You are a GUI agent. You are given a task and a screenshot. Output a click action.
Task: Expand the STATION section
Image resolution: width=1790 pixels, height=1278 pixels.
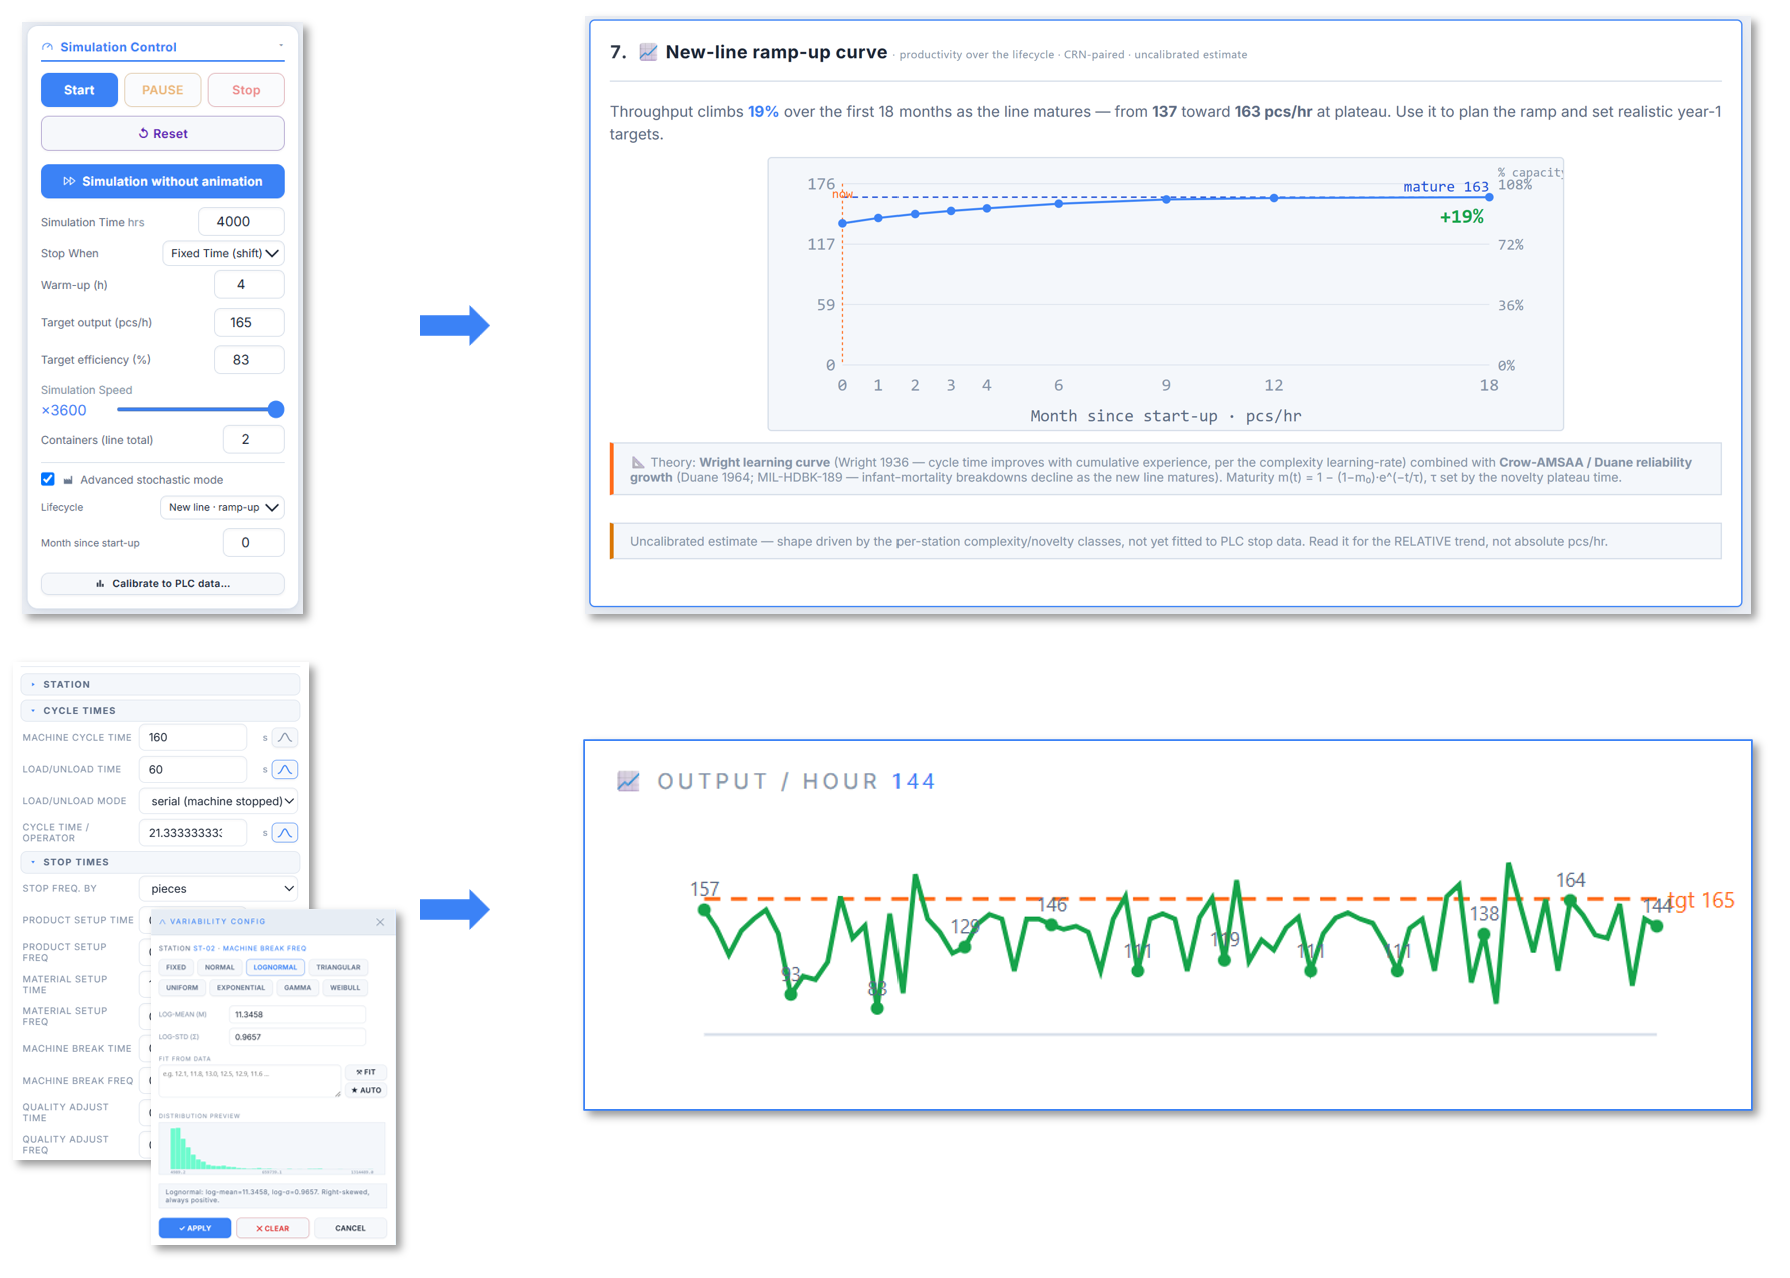click(160, 684)
